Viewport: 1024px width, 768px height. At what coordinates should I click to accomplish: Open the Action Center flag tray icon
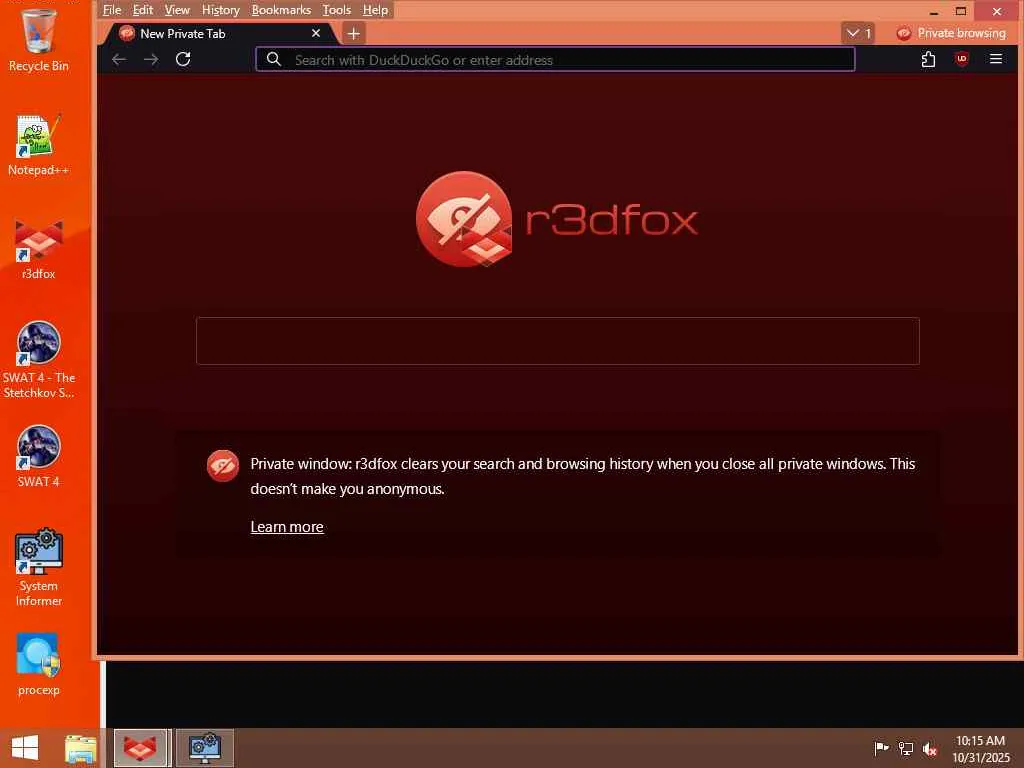tap(881, 748)
